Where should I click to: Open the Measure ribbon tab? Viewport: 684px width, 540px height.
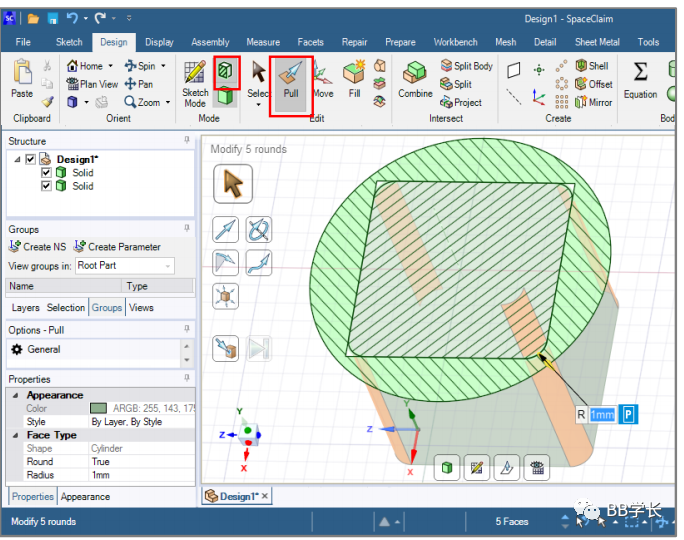263,42
